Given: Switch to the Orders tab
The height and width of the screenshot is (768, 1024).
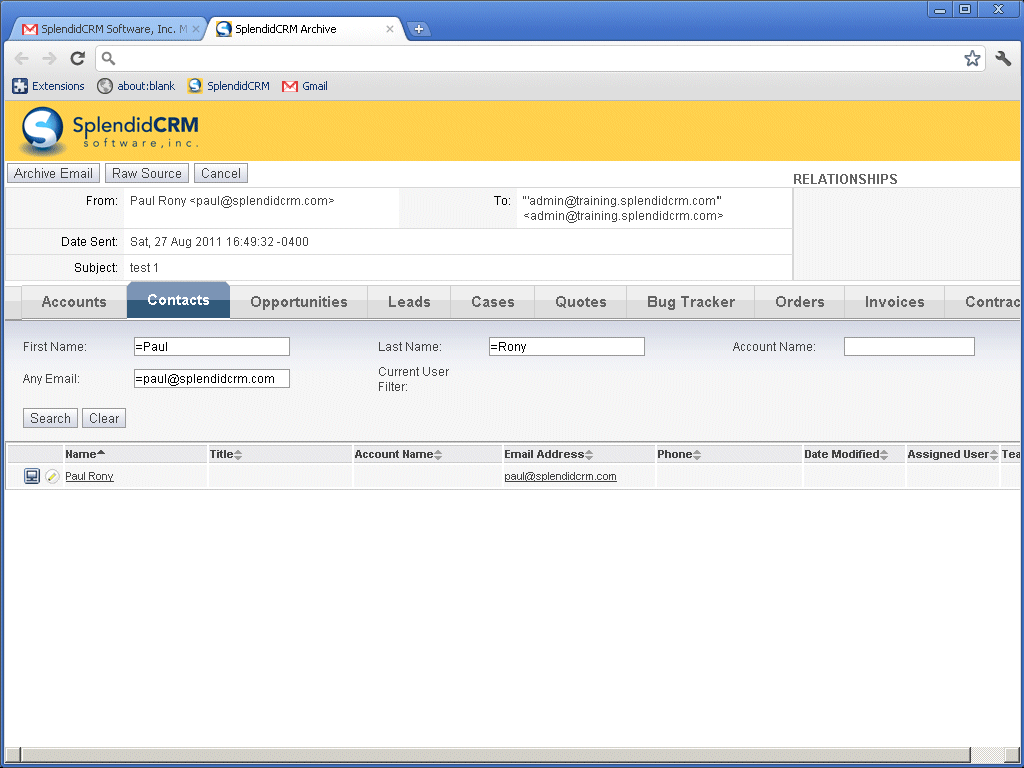Looking at the screenshot, I should click(799, 302).
